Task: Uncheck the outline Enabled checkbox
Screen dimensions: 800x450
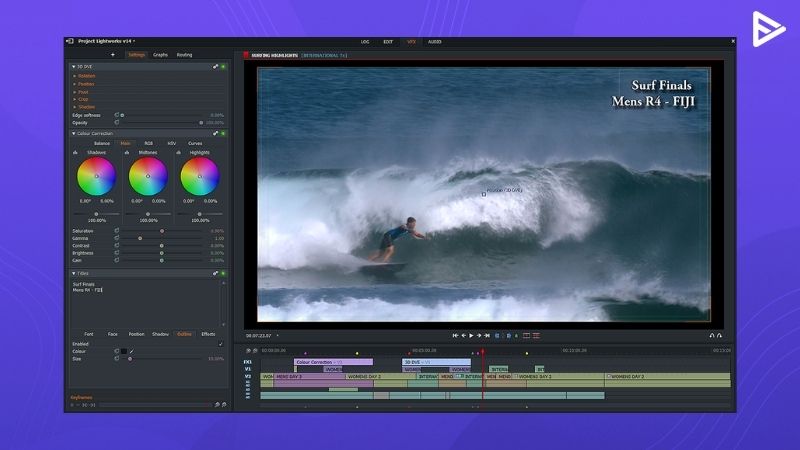Action: coord(220,344)
